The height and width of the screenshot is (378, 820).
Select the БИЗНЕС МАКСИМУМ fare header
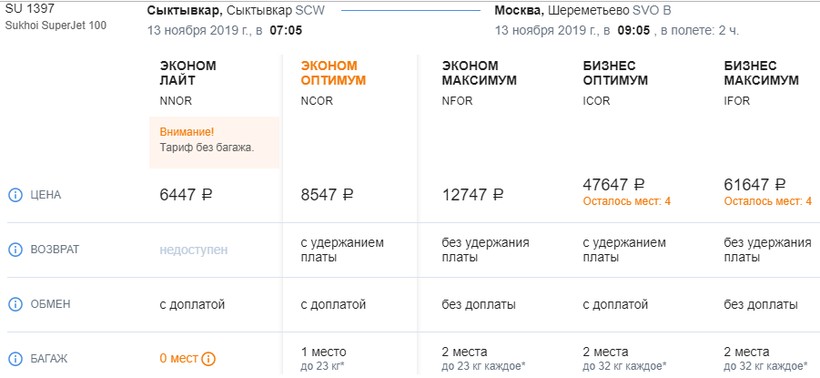pyautogui.click(x=761, y=73)
